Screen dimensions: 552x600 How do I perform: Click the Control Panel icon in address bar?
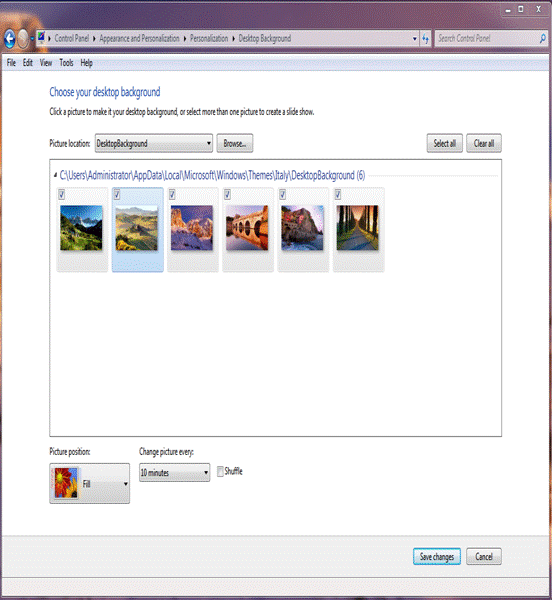point(41,38)
